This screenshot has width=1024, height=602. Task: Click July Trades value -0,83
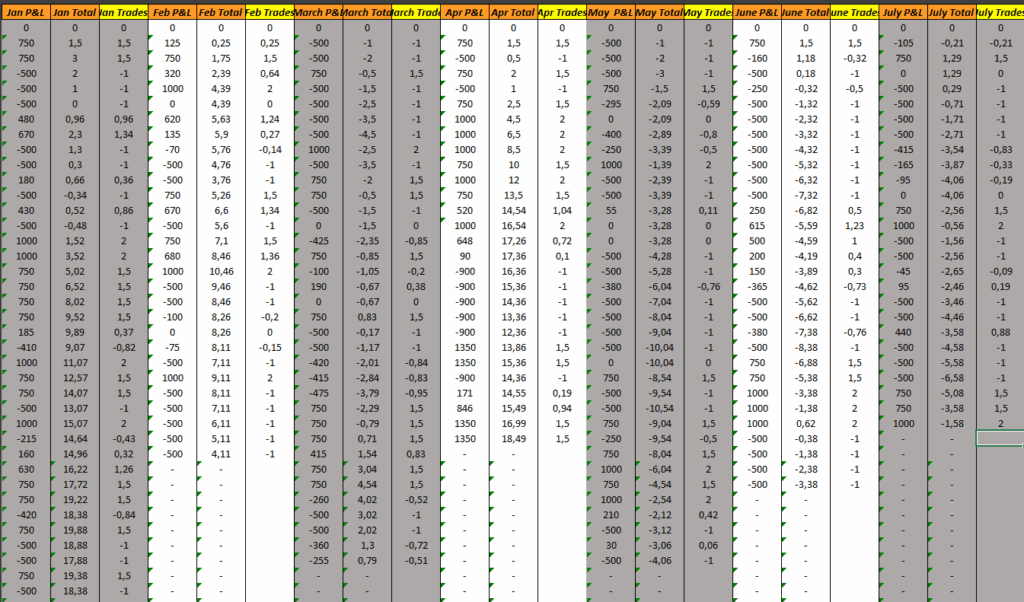pos(1000,150)
